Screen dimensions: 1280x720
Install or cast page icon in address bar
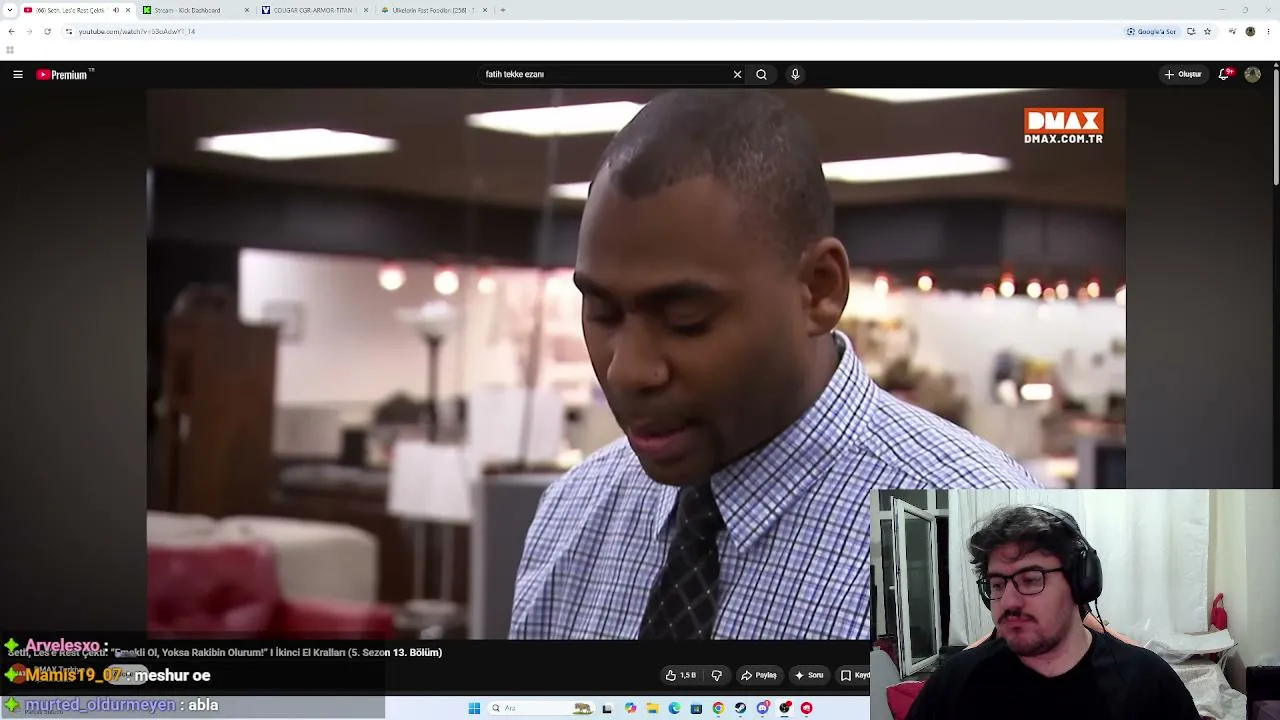click(x=1191, y=31)
